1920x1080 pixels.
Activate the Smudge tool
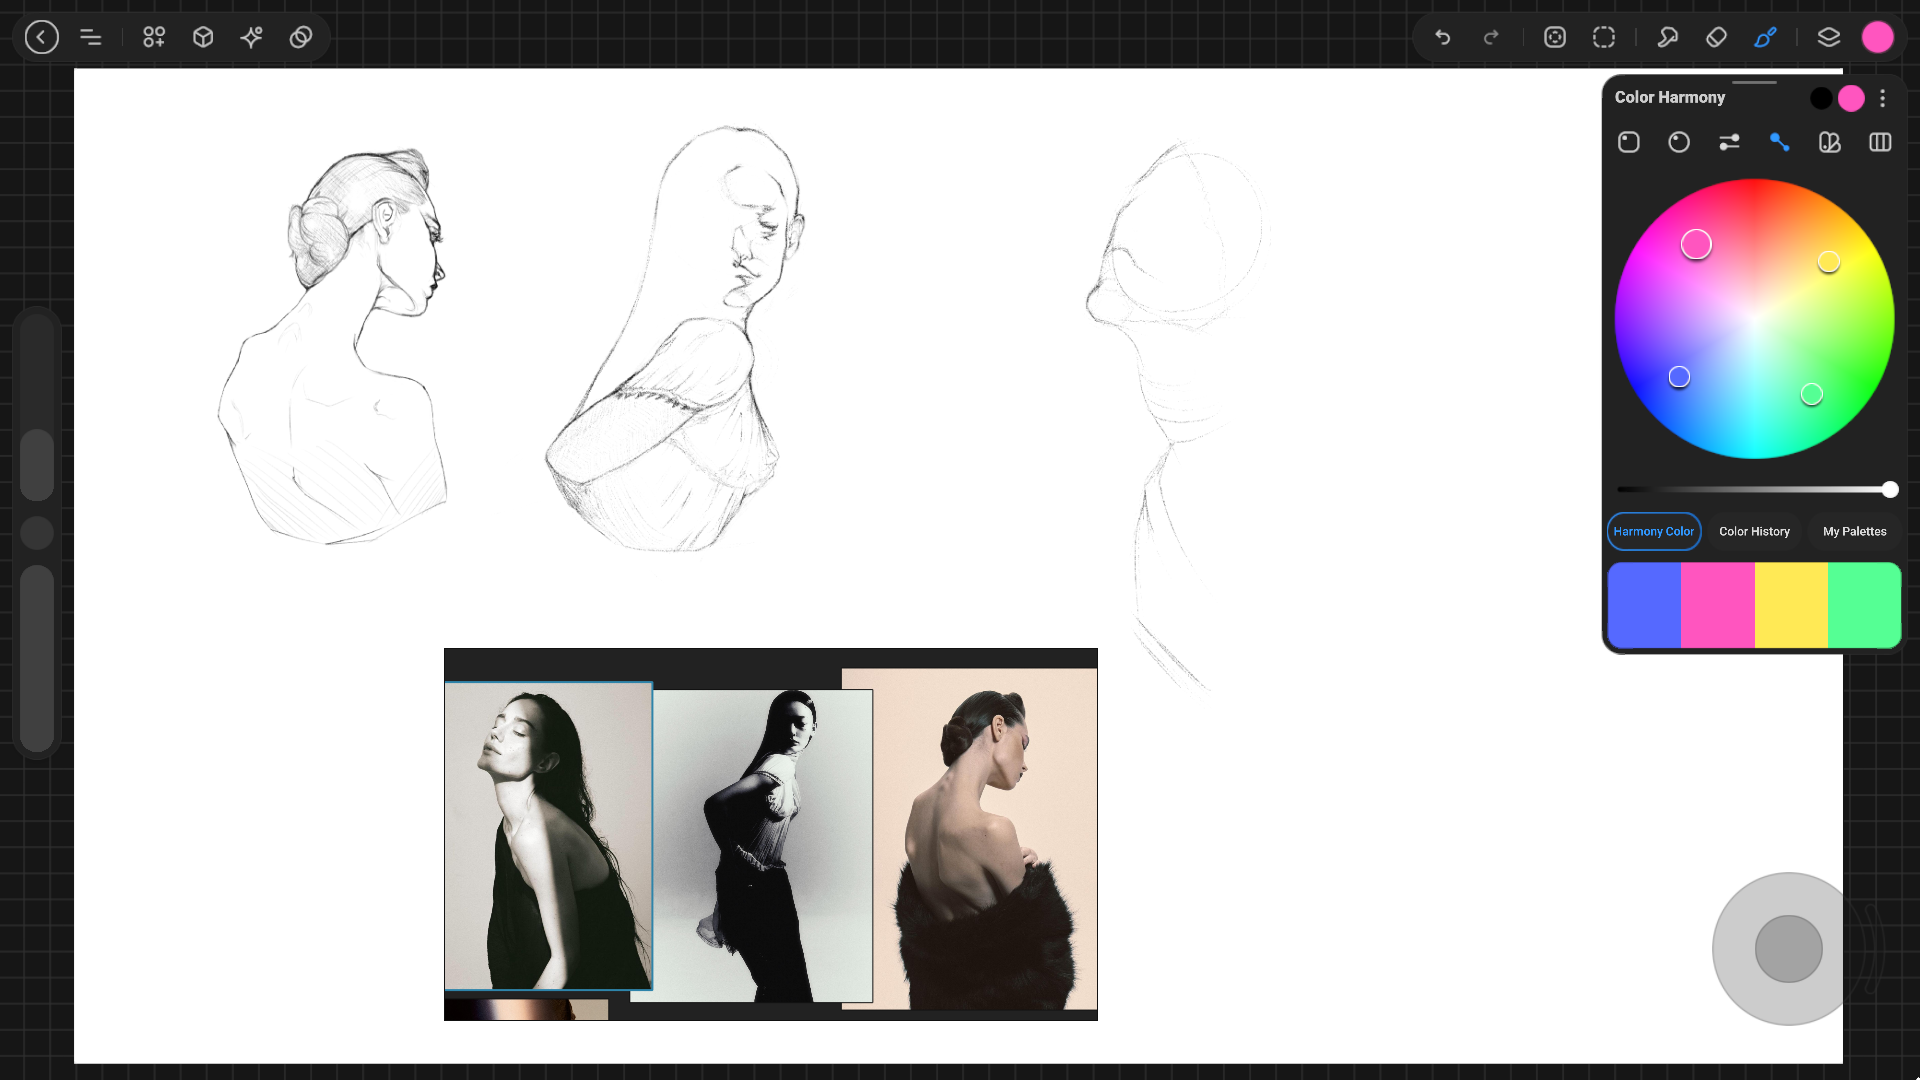1667,37
